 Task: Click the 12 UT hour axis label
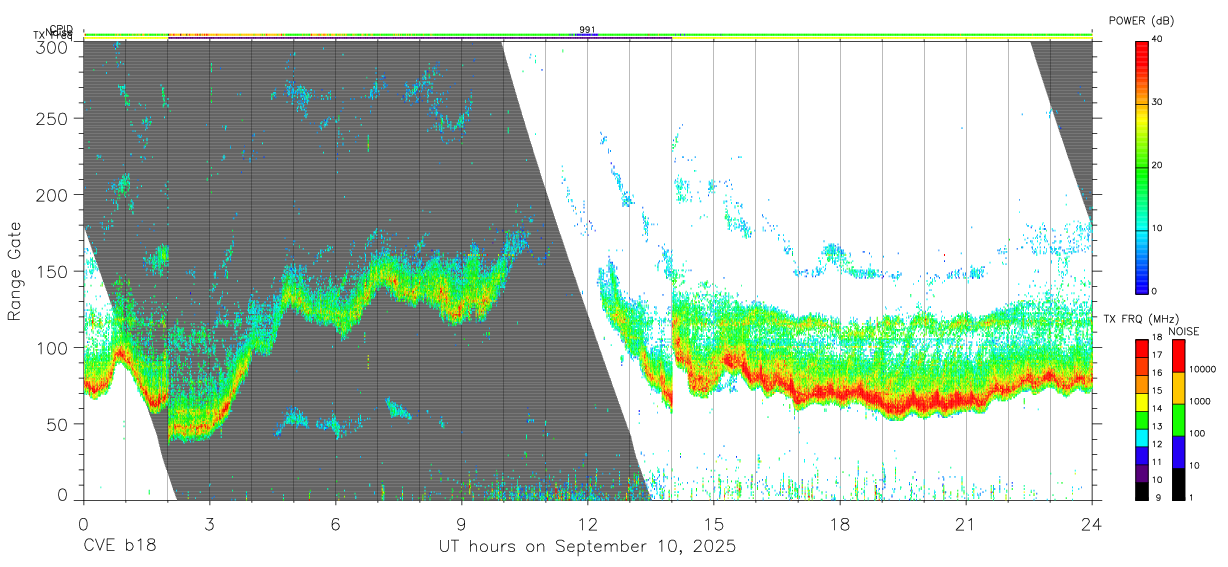coord(587,524)
